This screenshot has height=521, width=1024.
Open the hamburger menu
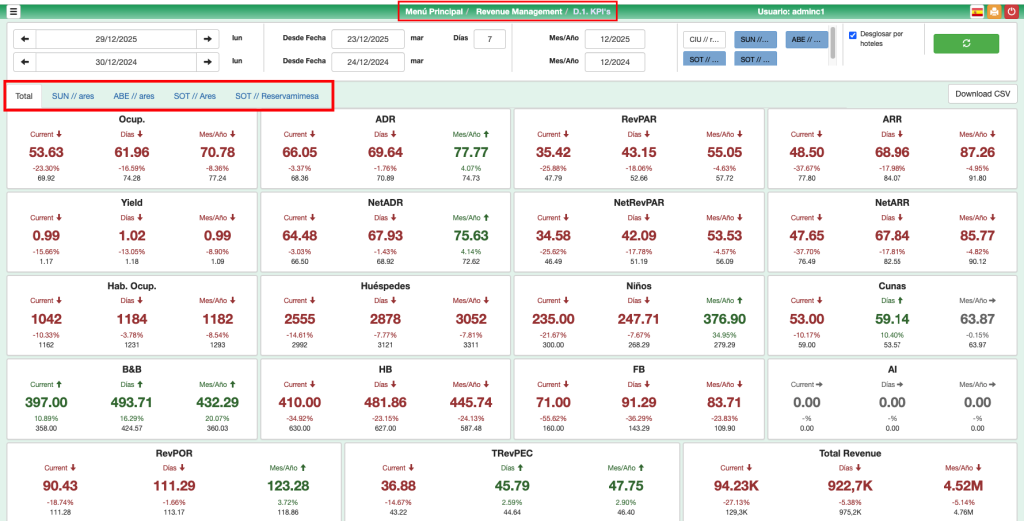13,11
